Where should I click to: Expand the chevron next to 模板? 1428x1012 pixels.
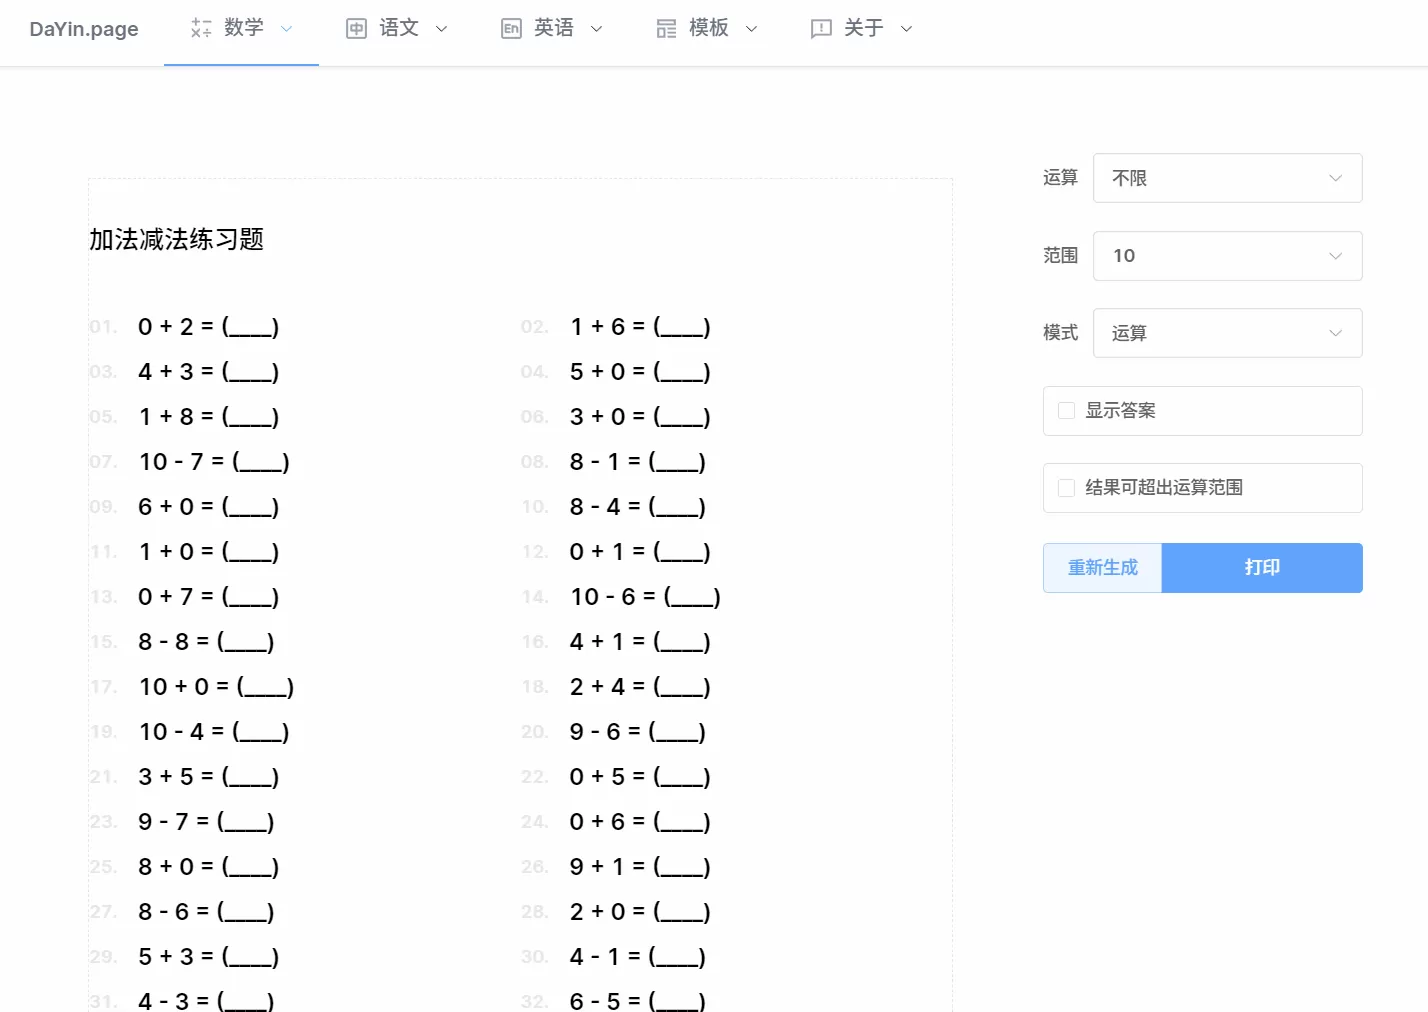[752, 28]
